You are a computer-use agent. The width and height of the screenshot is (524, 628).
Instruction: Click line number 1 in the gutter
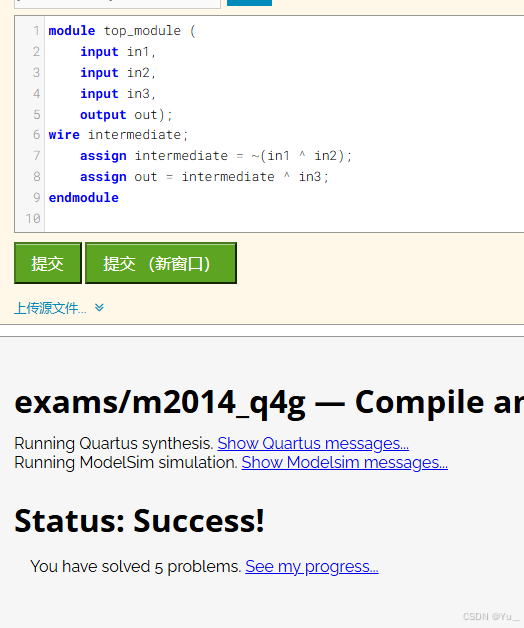pos(36,31)
